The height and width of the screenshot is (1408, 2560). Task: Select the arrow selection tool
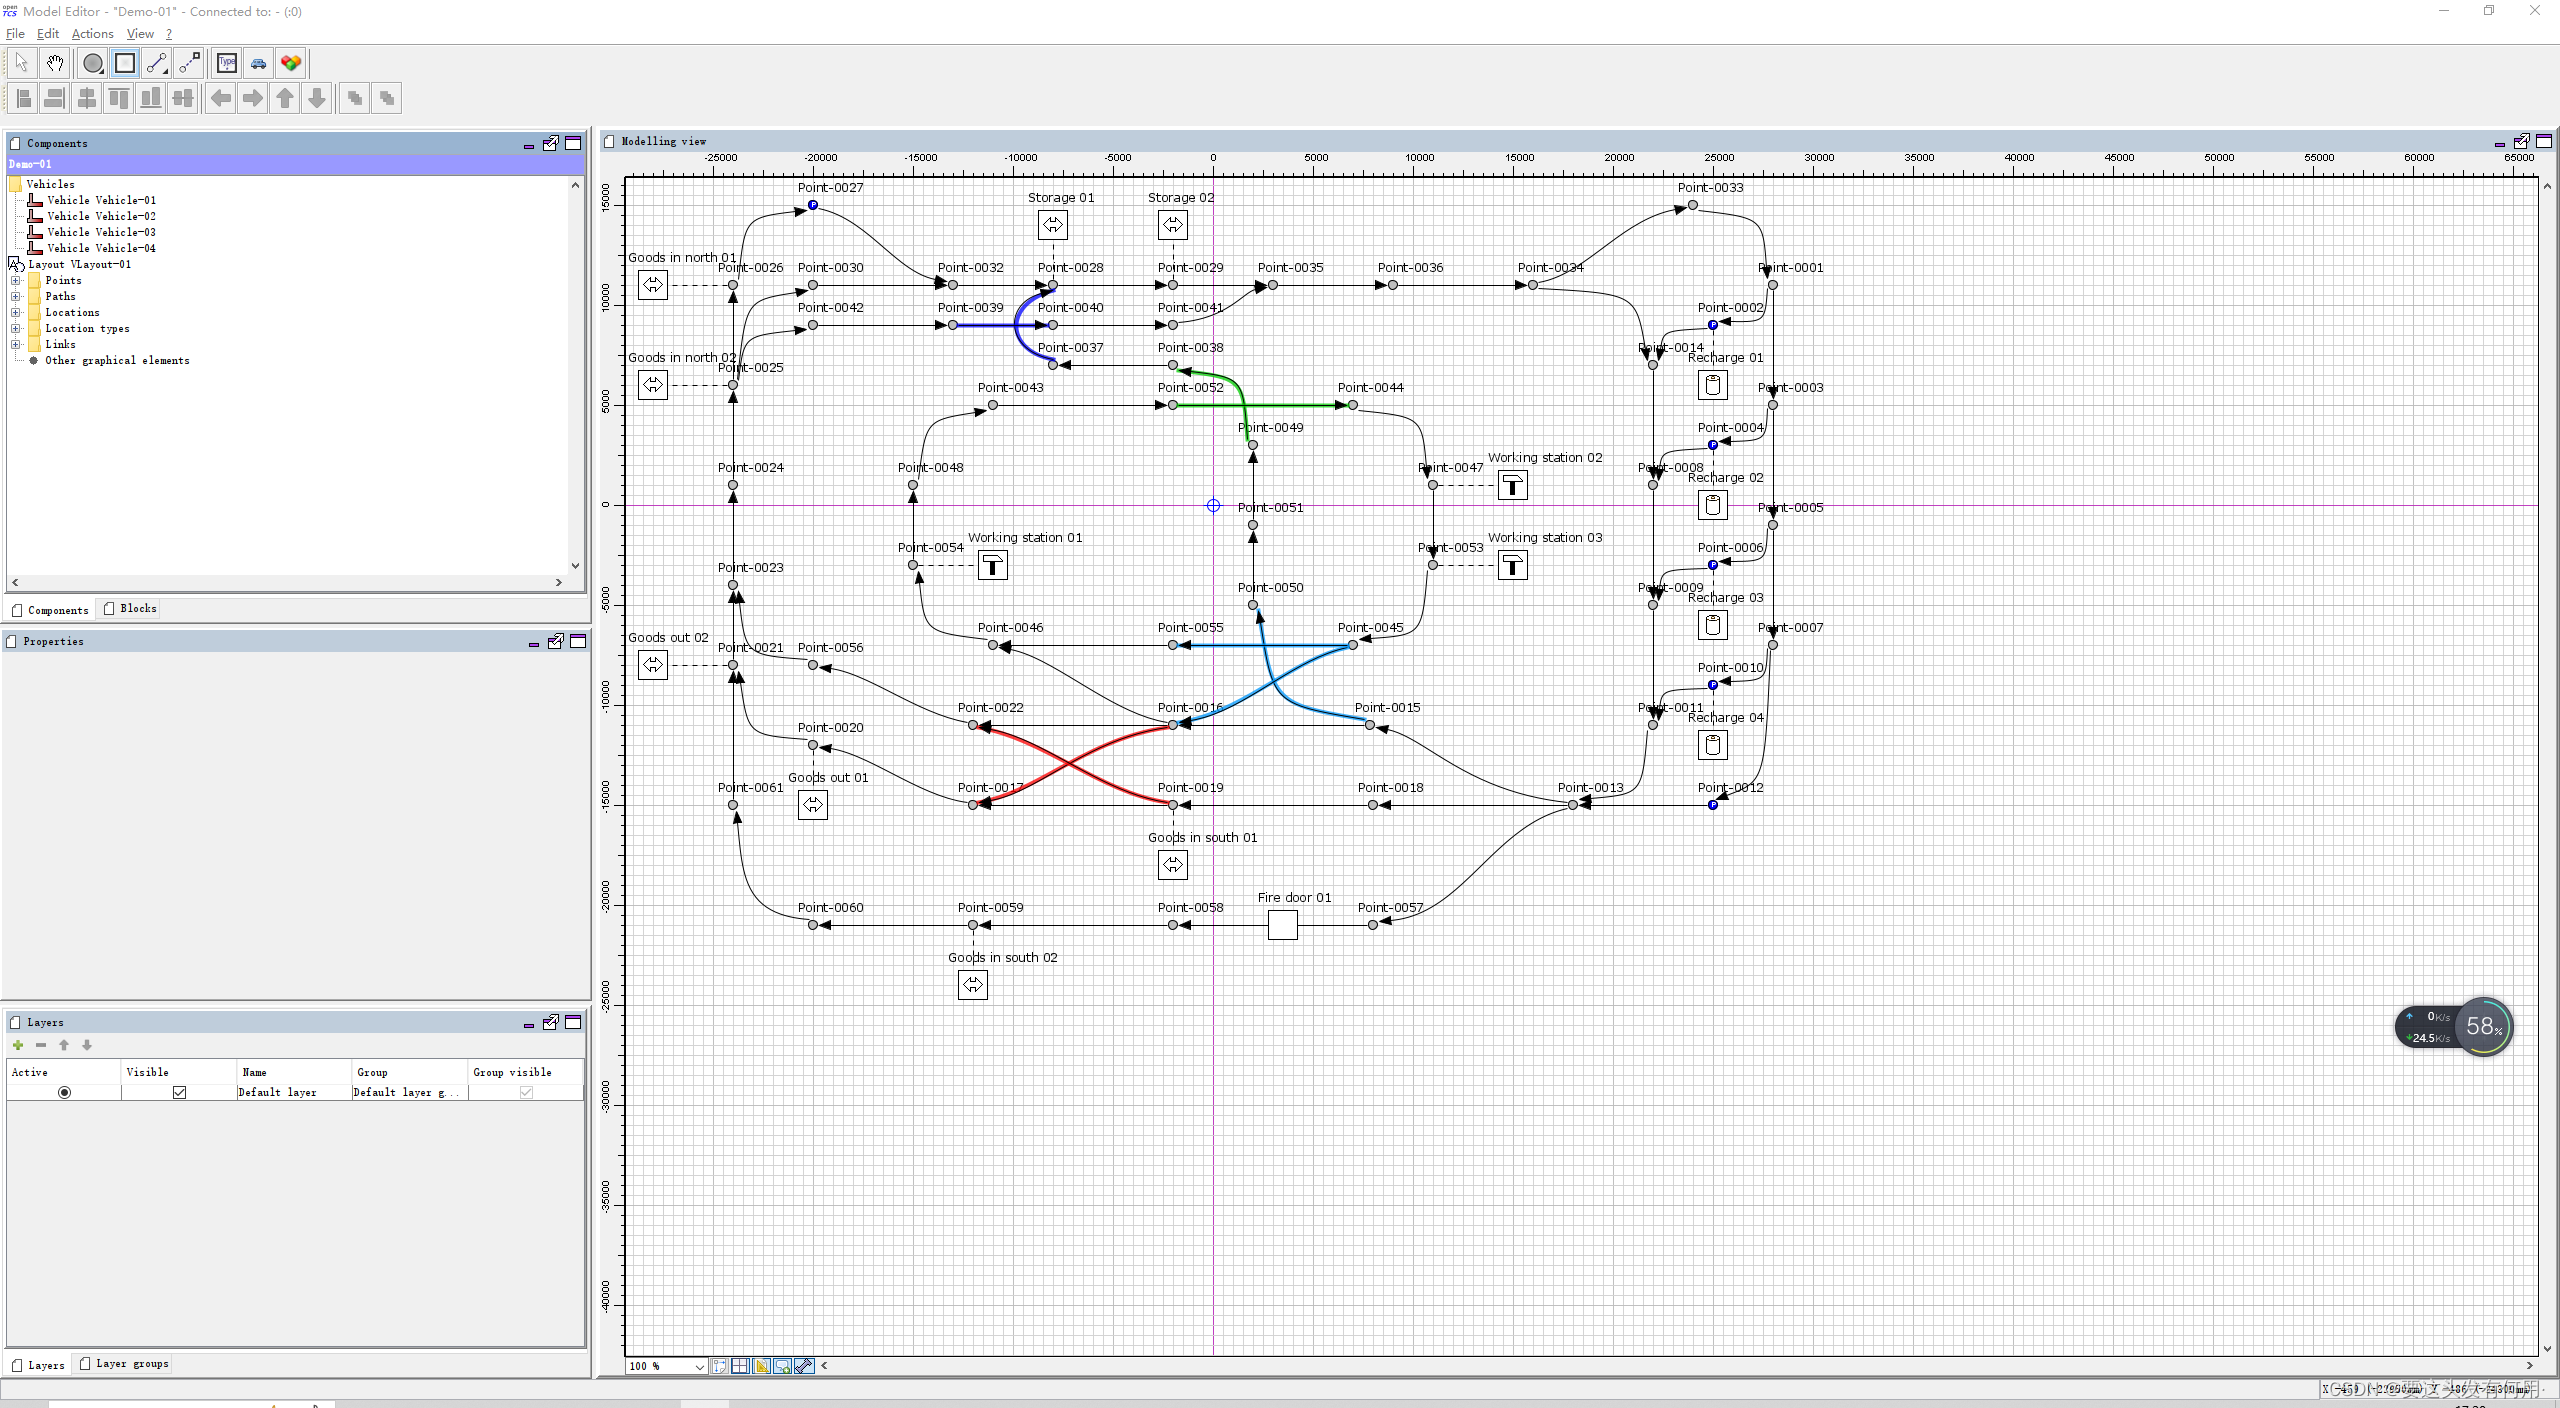[22, 63]
